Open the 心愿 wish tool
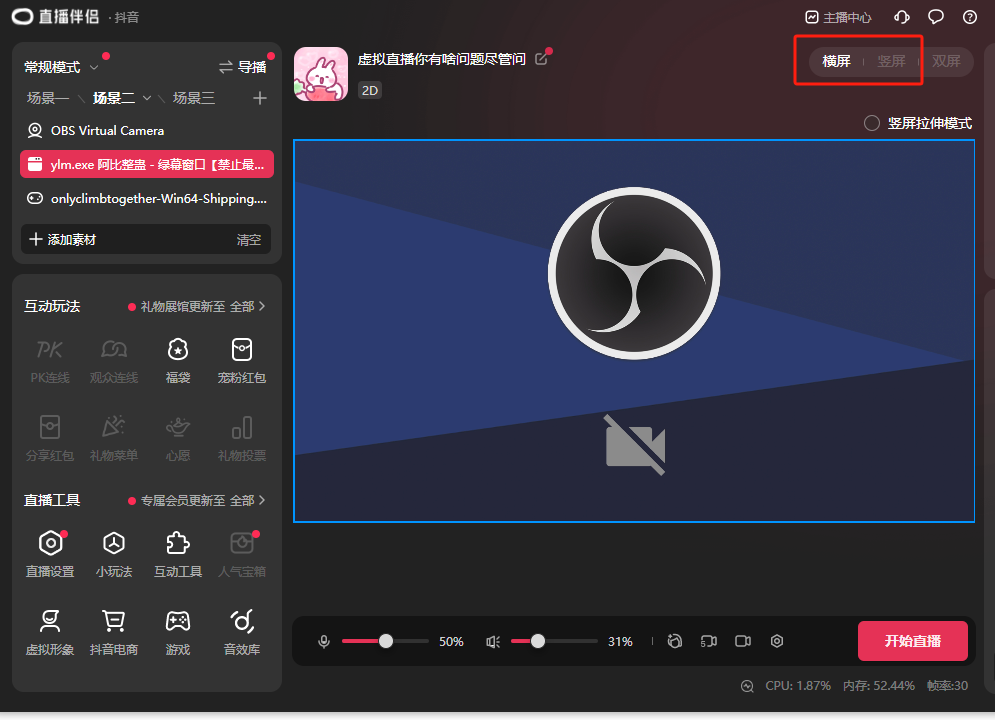The width and height of the screenshot is (995, 720). (178, 439)
